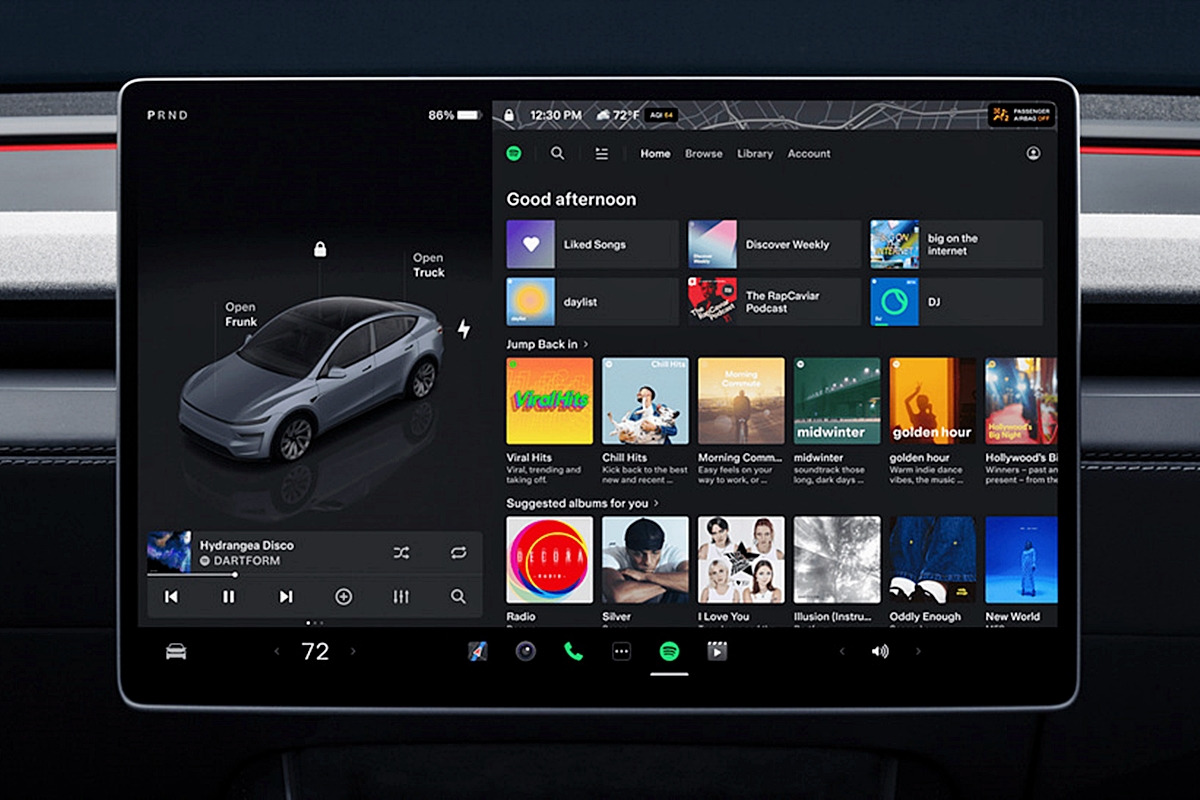Open the Spotify profile avatar icon
Viewport: 1200px width, 800px height.
click(1033, 154)
